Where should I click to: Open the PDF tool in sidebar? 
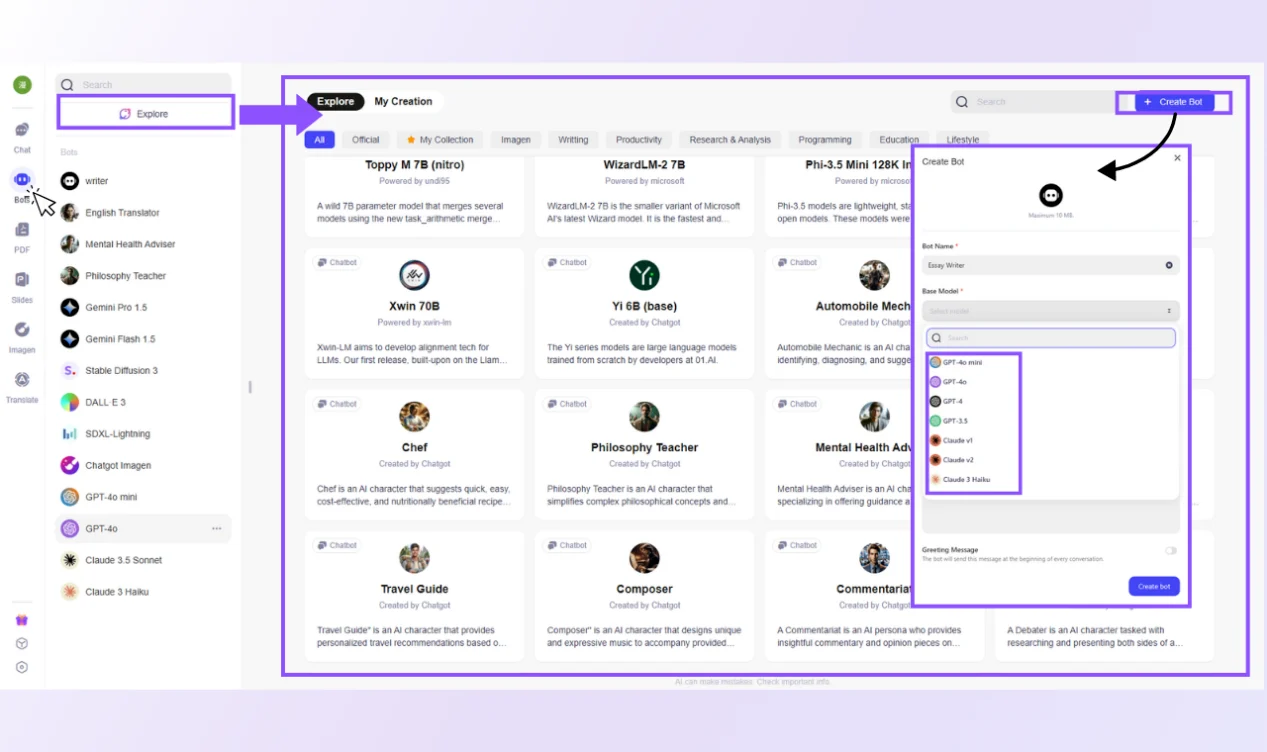click(x=22, y=231)
